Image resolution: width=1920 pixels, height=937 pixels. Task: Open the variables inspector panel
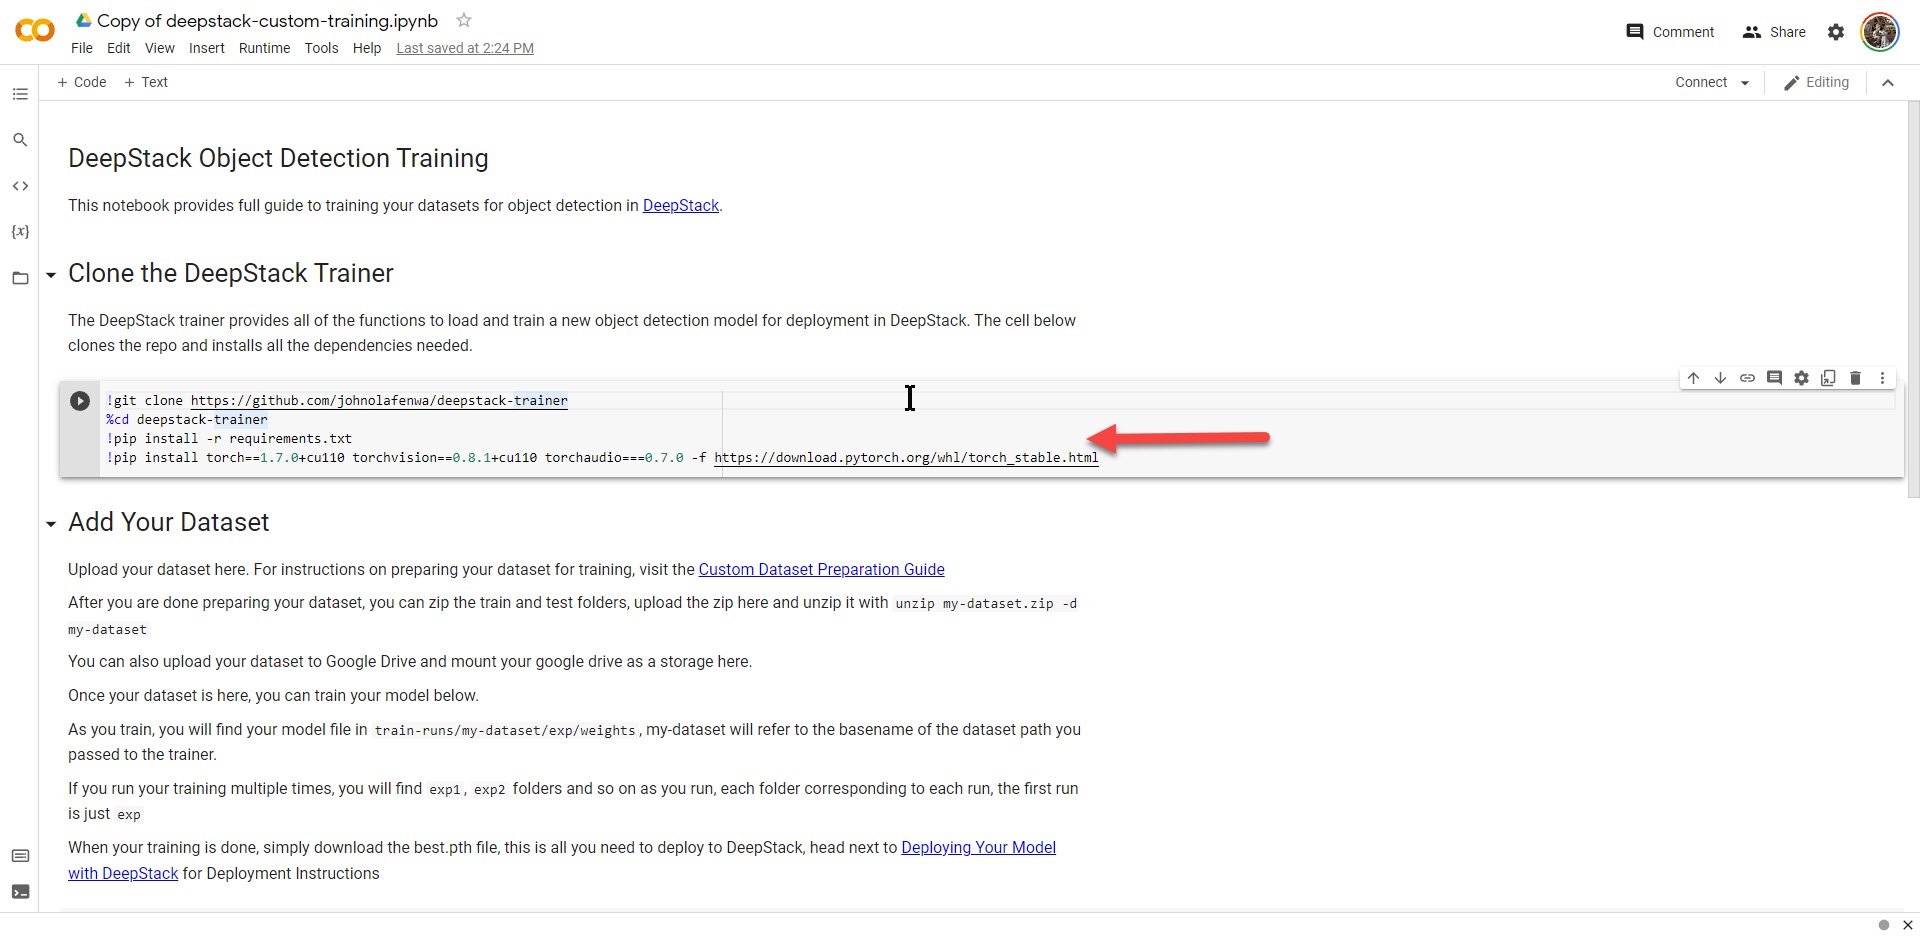[20, 232]
